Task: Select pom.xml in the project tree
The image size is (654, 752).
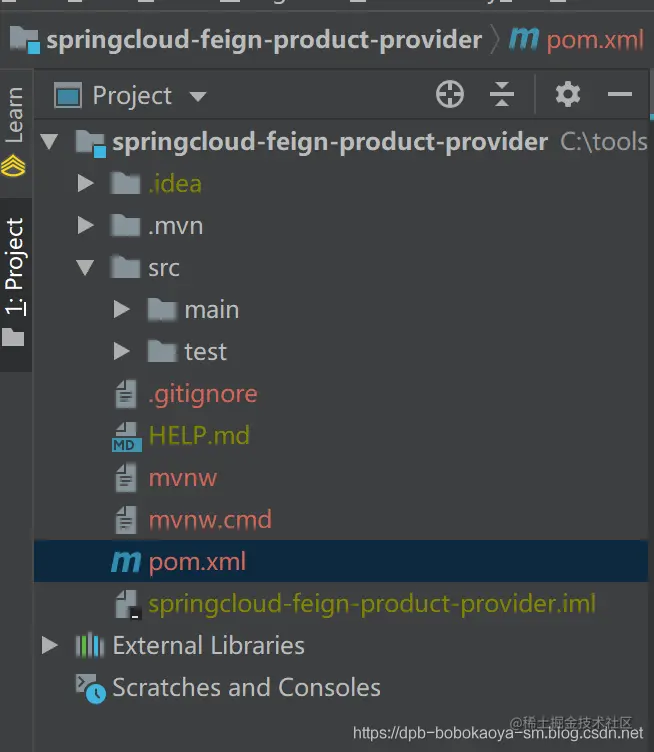Action: pos(340,561)
